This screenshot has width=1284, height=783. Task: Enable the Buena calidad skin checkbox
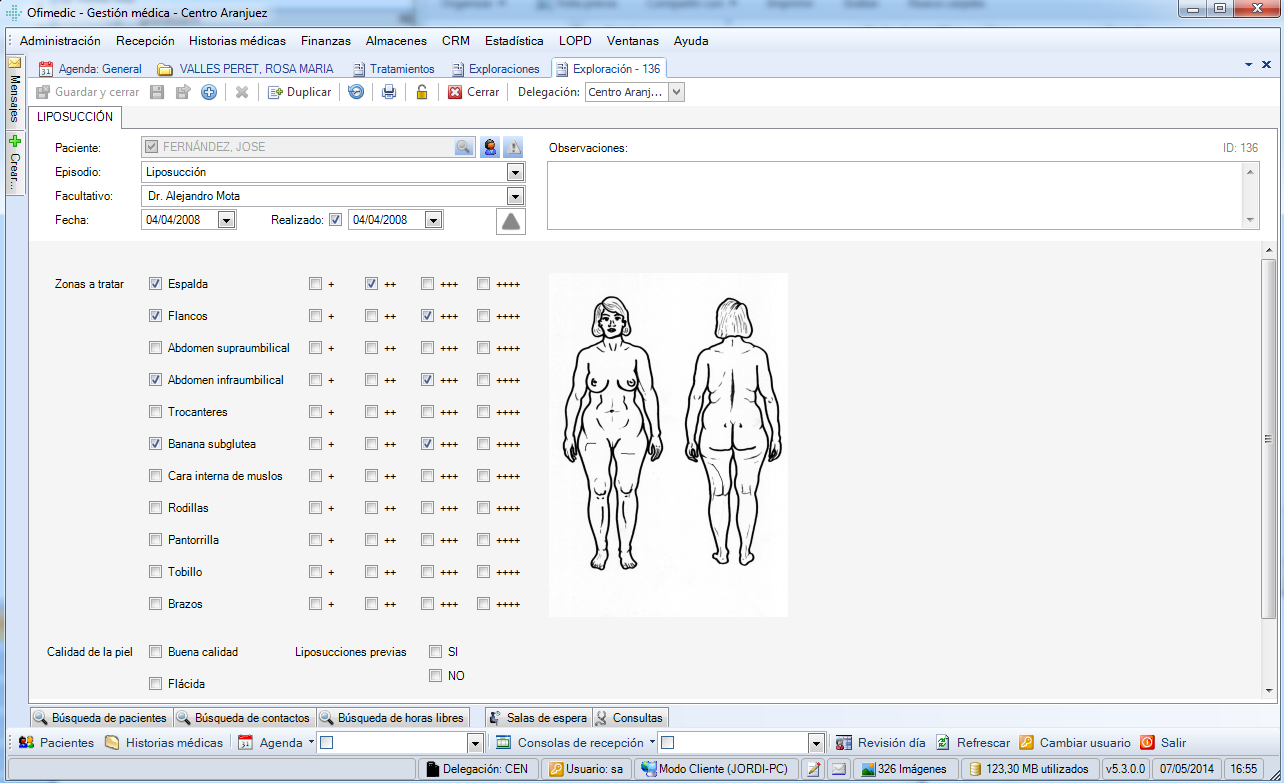pos(155,652)
